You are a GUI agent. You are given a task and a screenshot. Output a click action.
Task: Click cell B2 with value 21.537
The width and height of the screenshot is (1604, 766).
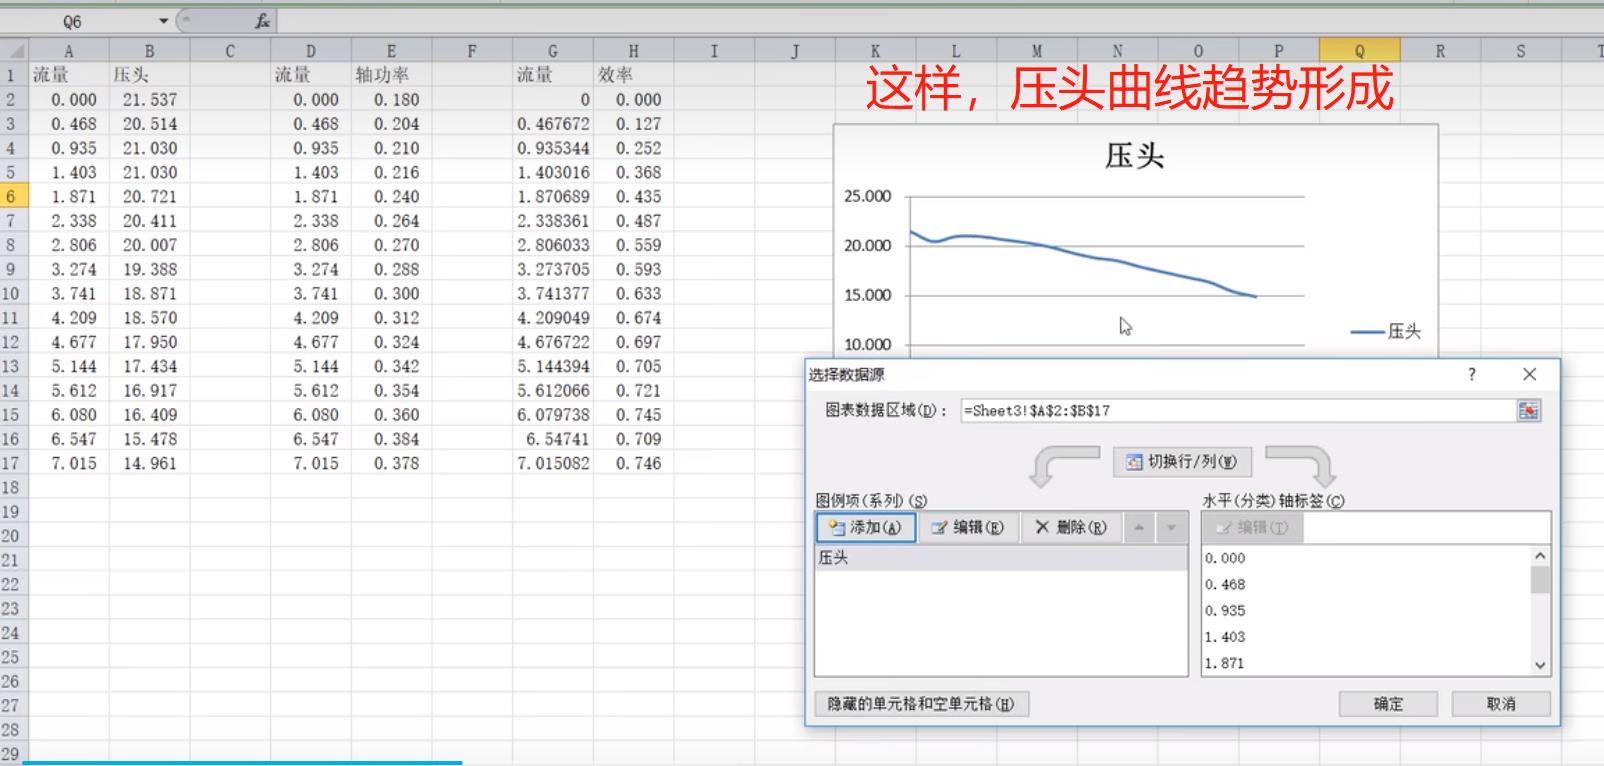click(149, 99)
